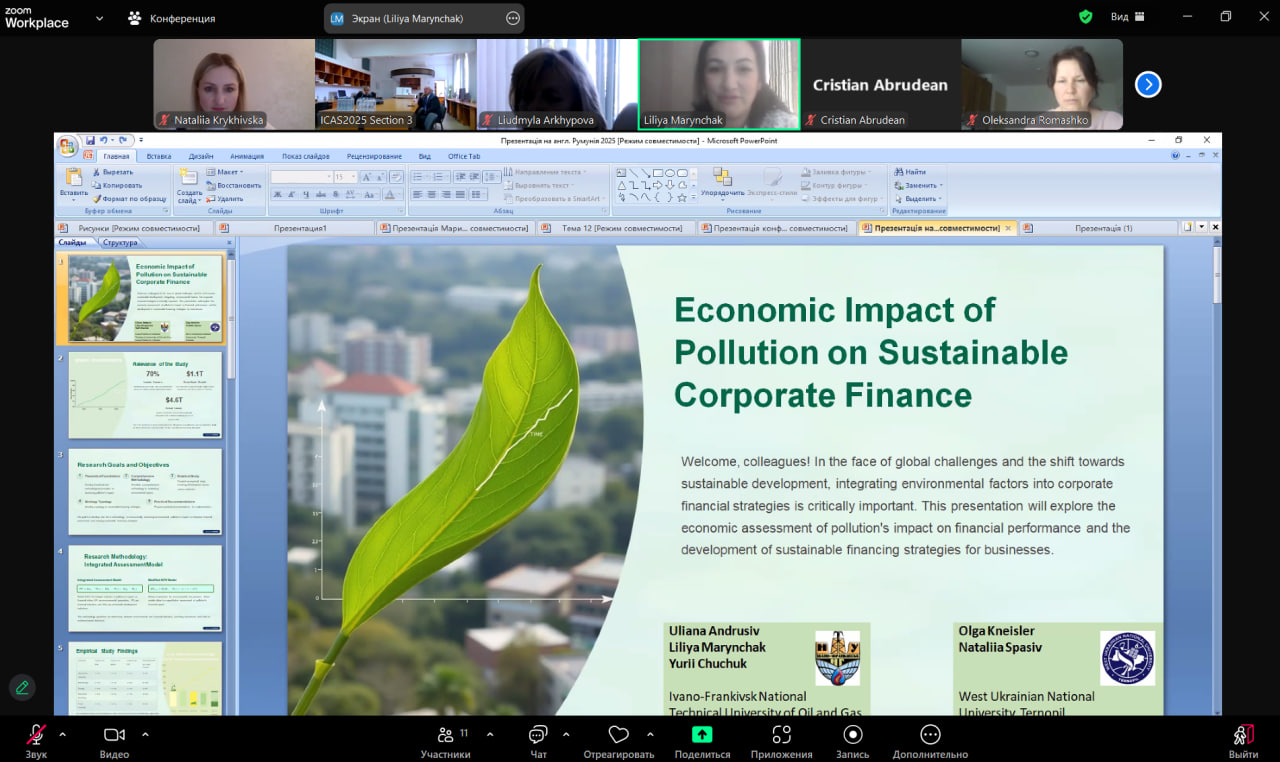
Task: Open the Zoom Workplace dropdown menu
Action: [x=98, y=18]
